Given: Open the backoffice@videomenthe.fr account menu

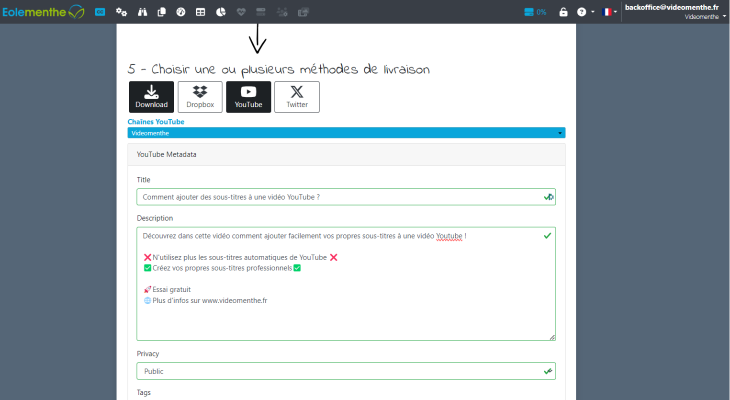Looking at the screenshot, I should coord(675,12).
